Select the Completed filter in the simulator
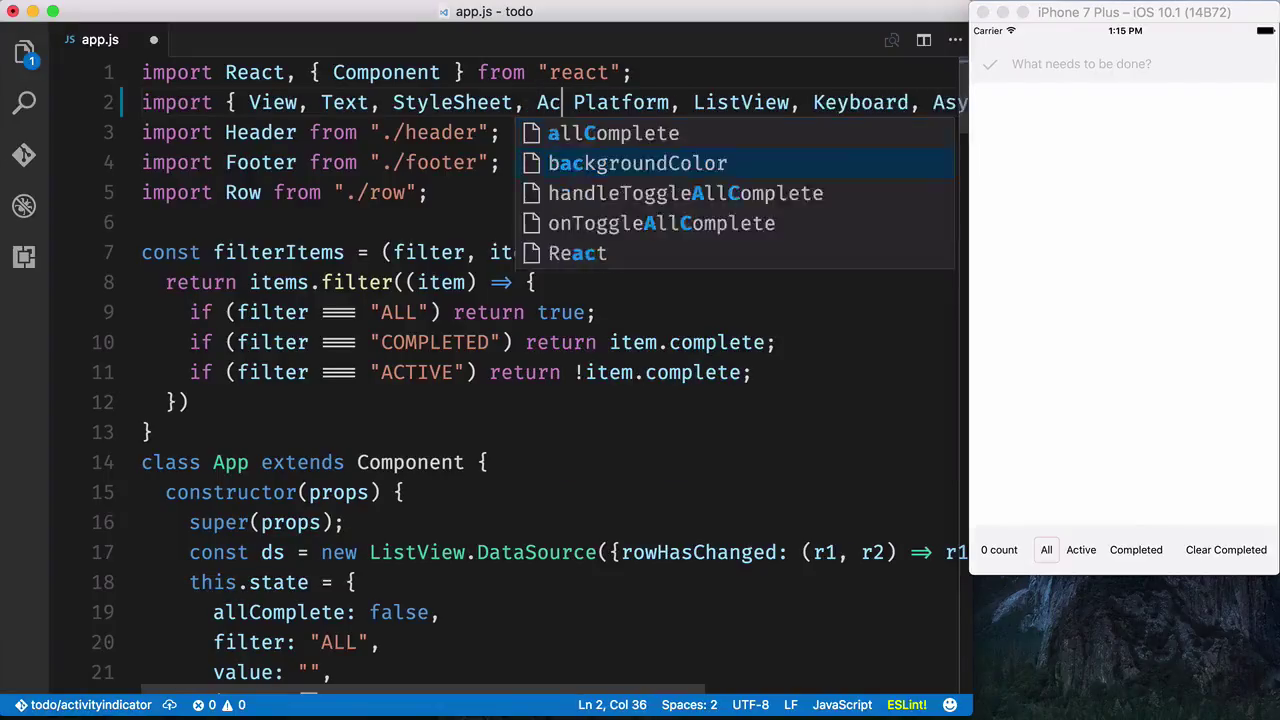This screenshot has height=720, width=1280. (x=1136, y=550)
